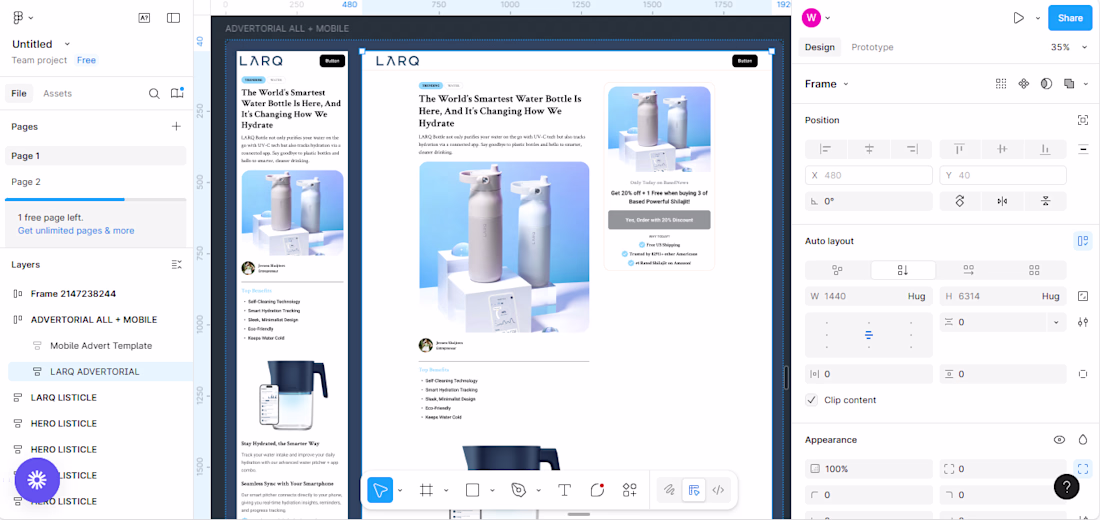Open present options chevron beside play
The width and height of the screenshot is (1100, 520).
coord(1038,18)
